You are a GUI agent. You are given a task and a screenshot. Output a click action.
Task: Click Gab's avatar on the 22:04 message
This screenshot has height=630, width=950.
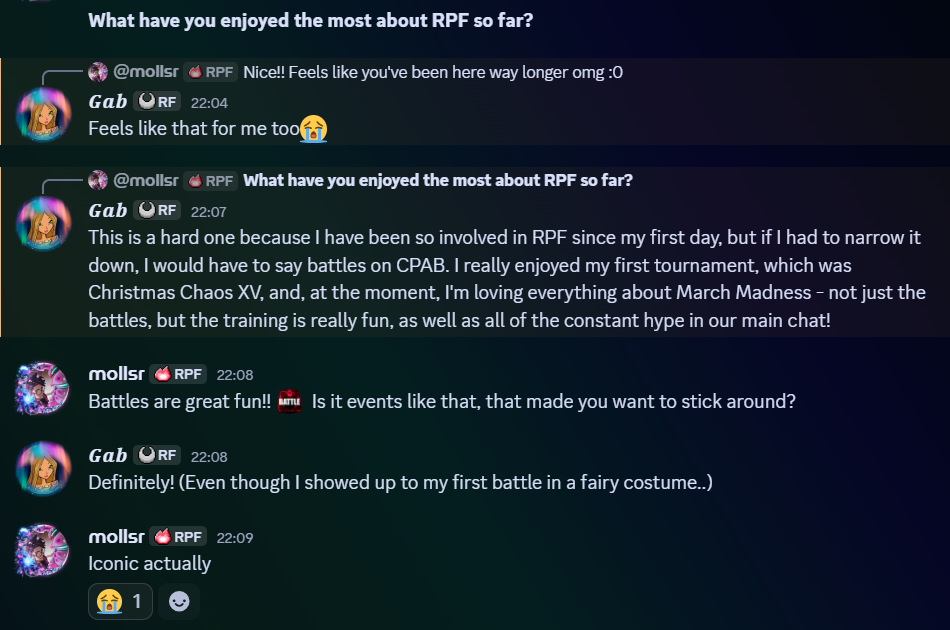click(x=43, y=114)
